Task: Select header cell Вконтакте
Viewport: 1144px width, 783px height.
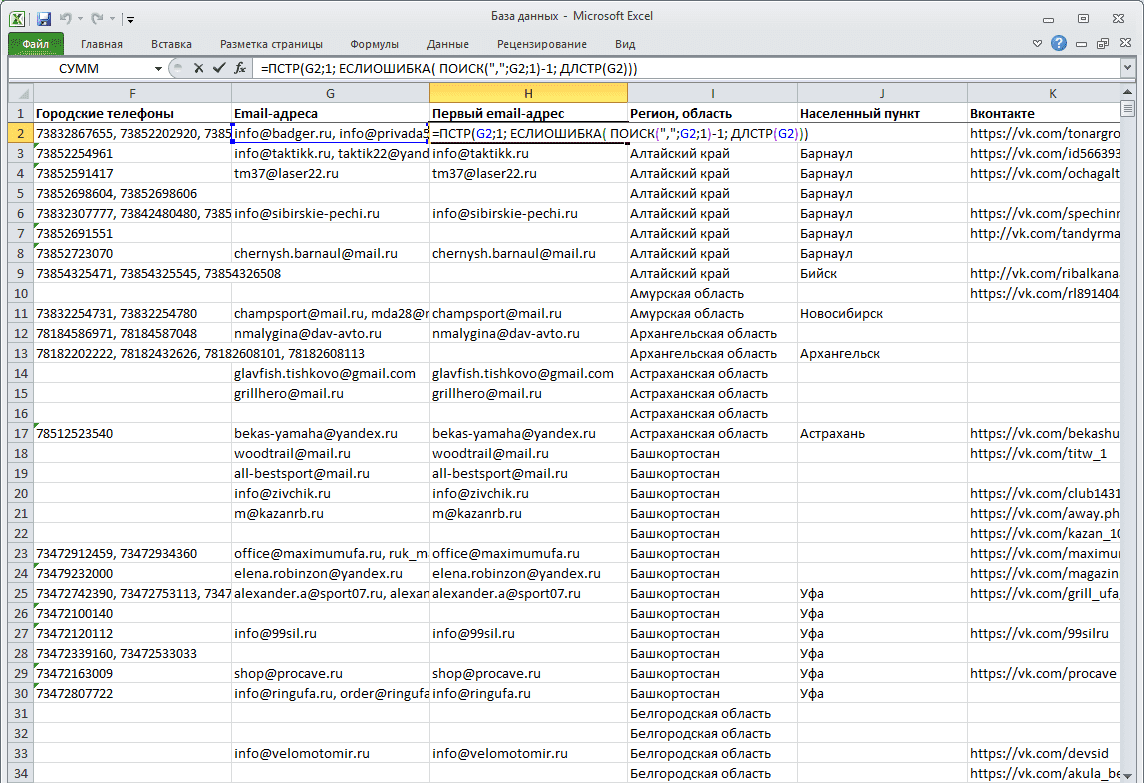Action: coord(1044,113)
